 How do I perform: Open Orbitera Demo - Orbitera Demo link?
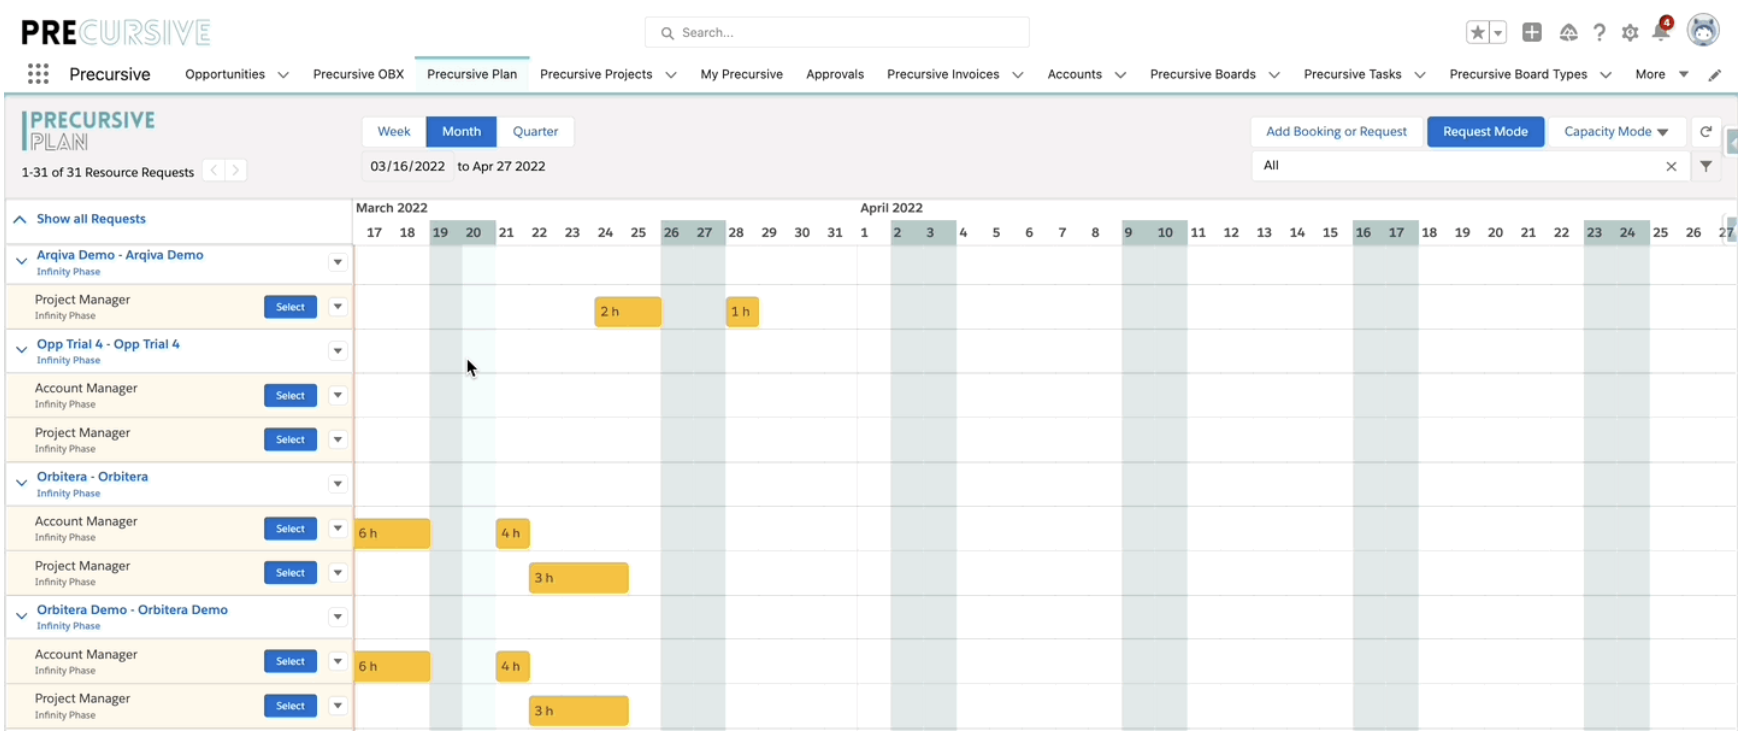(132, 610)
